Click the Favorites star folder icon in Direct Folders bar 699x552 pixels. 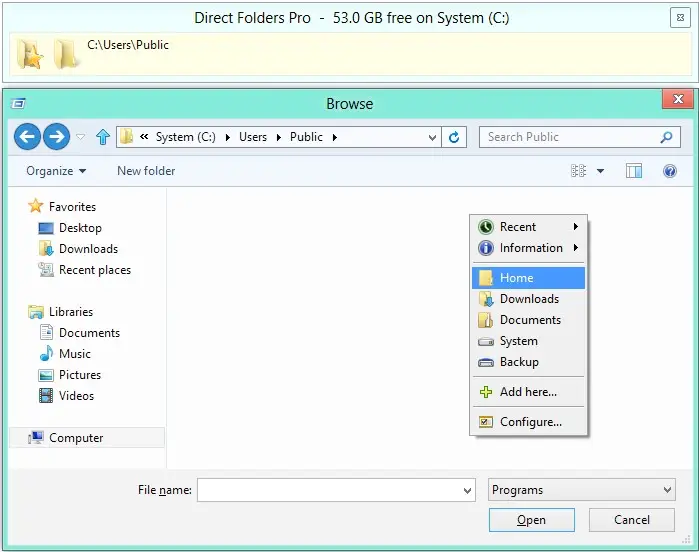click(30, 54)
